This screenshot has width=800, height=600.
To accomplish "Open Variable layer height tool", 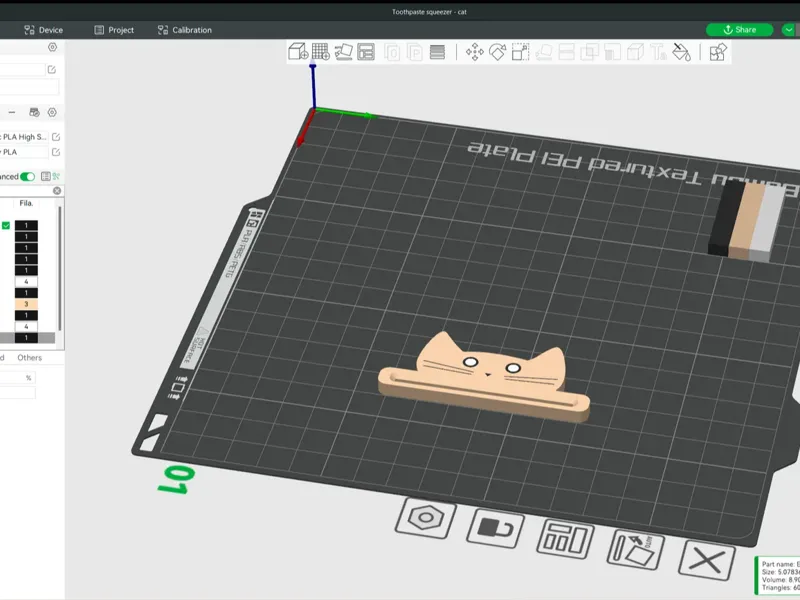I will [437, 52].
